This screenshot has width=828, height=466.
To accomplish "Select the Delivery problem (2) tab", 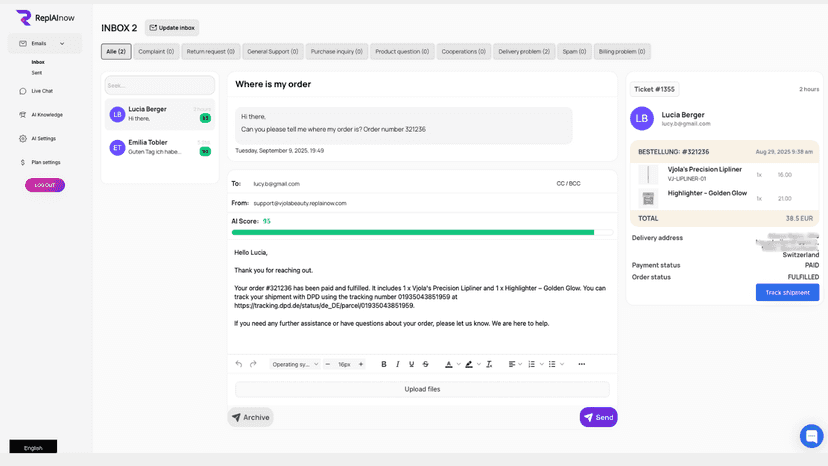I will click(x=524, y=51).
